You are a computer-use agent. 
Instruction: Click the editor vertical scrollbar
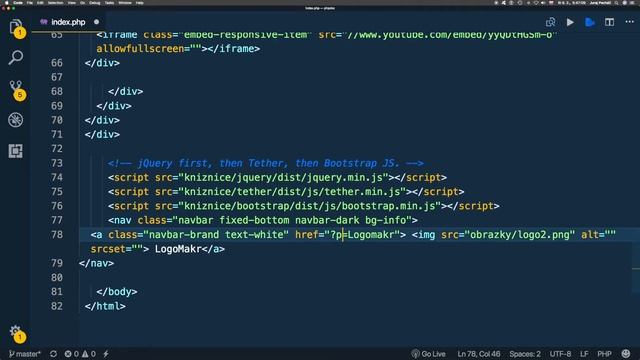[x=636, y=261]
